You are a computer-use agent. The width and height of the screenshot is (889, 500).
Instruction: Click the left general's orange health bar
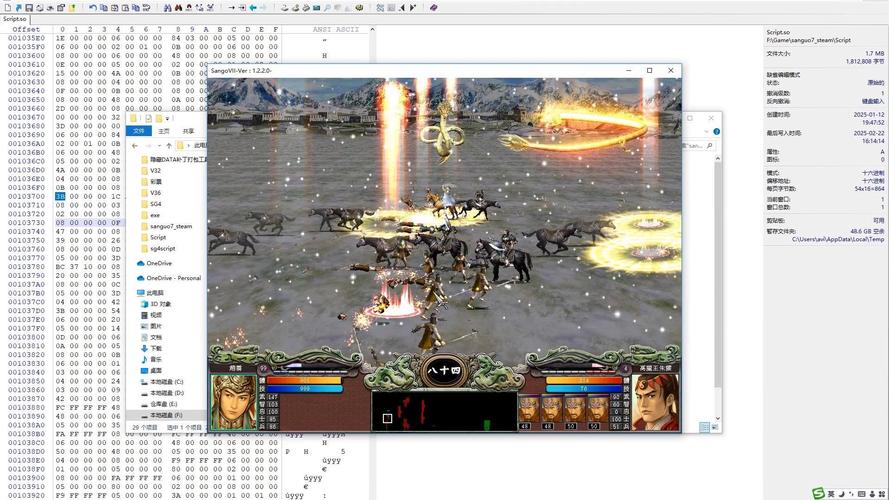pyautogui.click(x=304, y=380)
